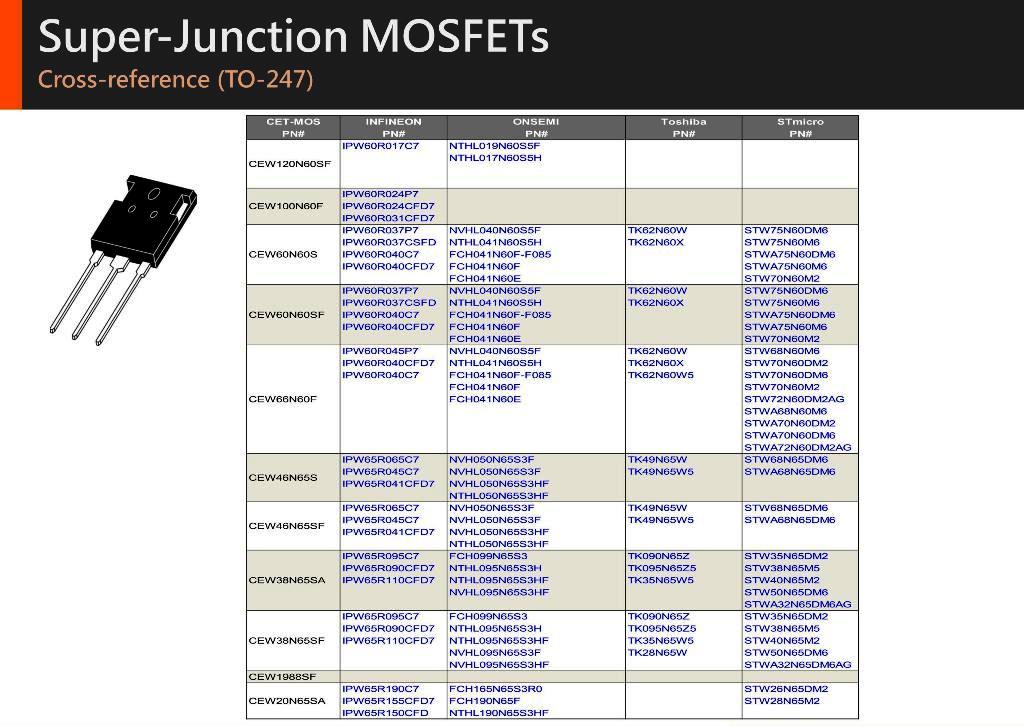Click the CEW1988SF row label
This screenshot has width=1024, height=726.
(282, 677)
